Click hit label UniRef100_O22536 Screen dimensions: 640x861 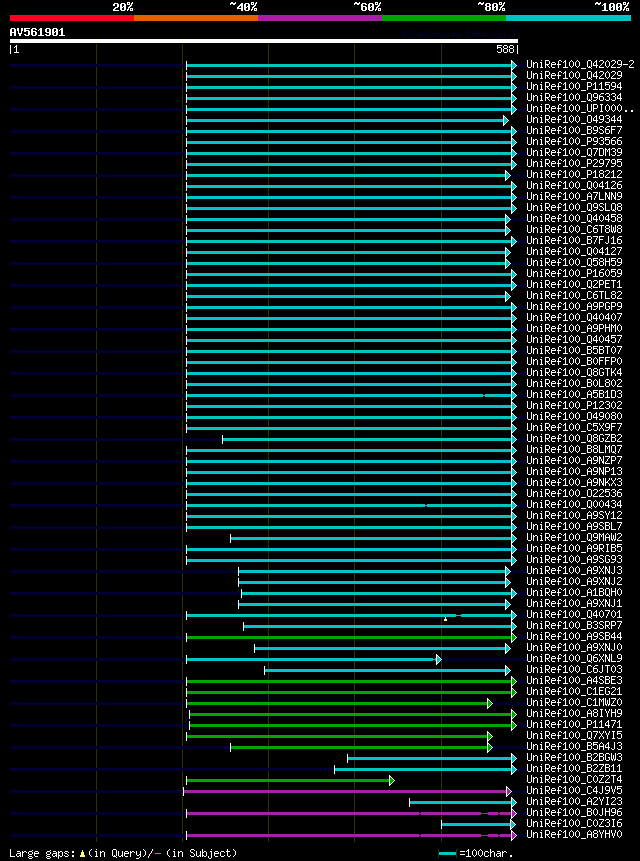[x=574, y=494]
